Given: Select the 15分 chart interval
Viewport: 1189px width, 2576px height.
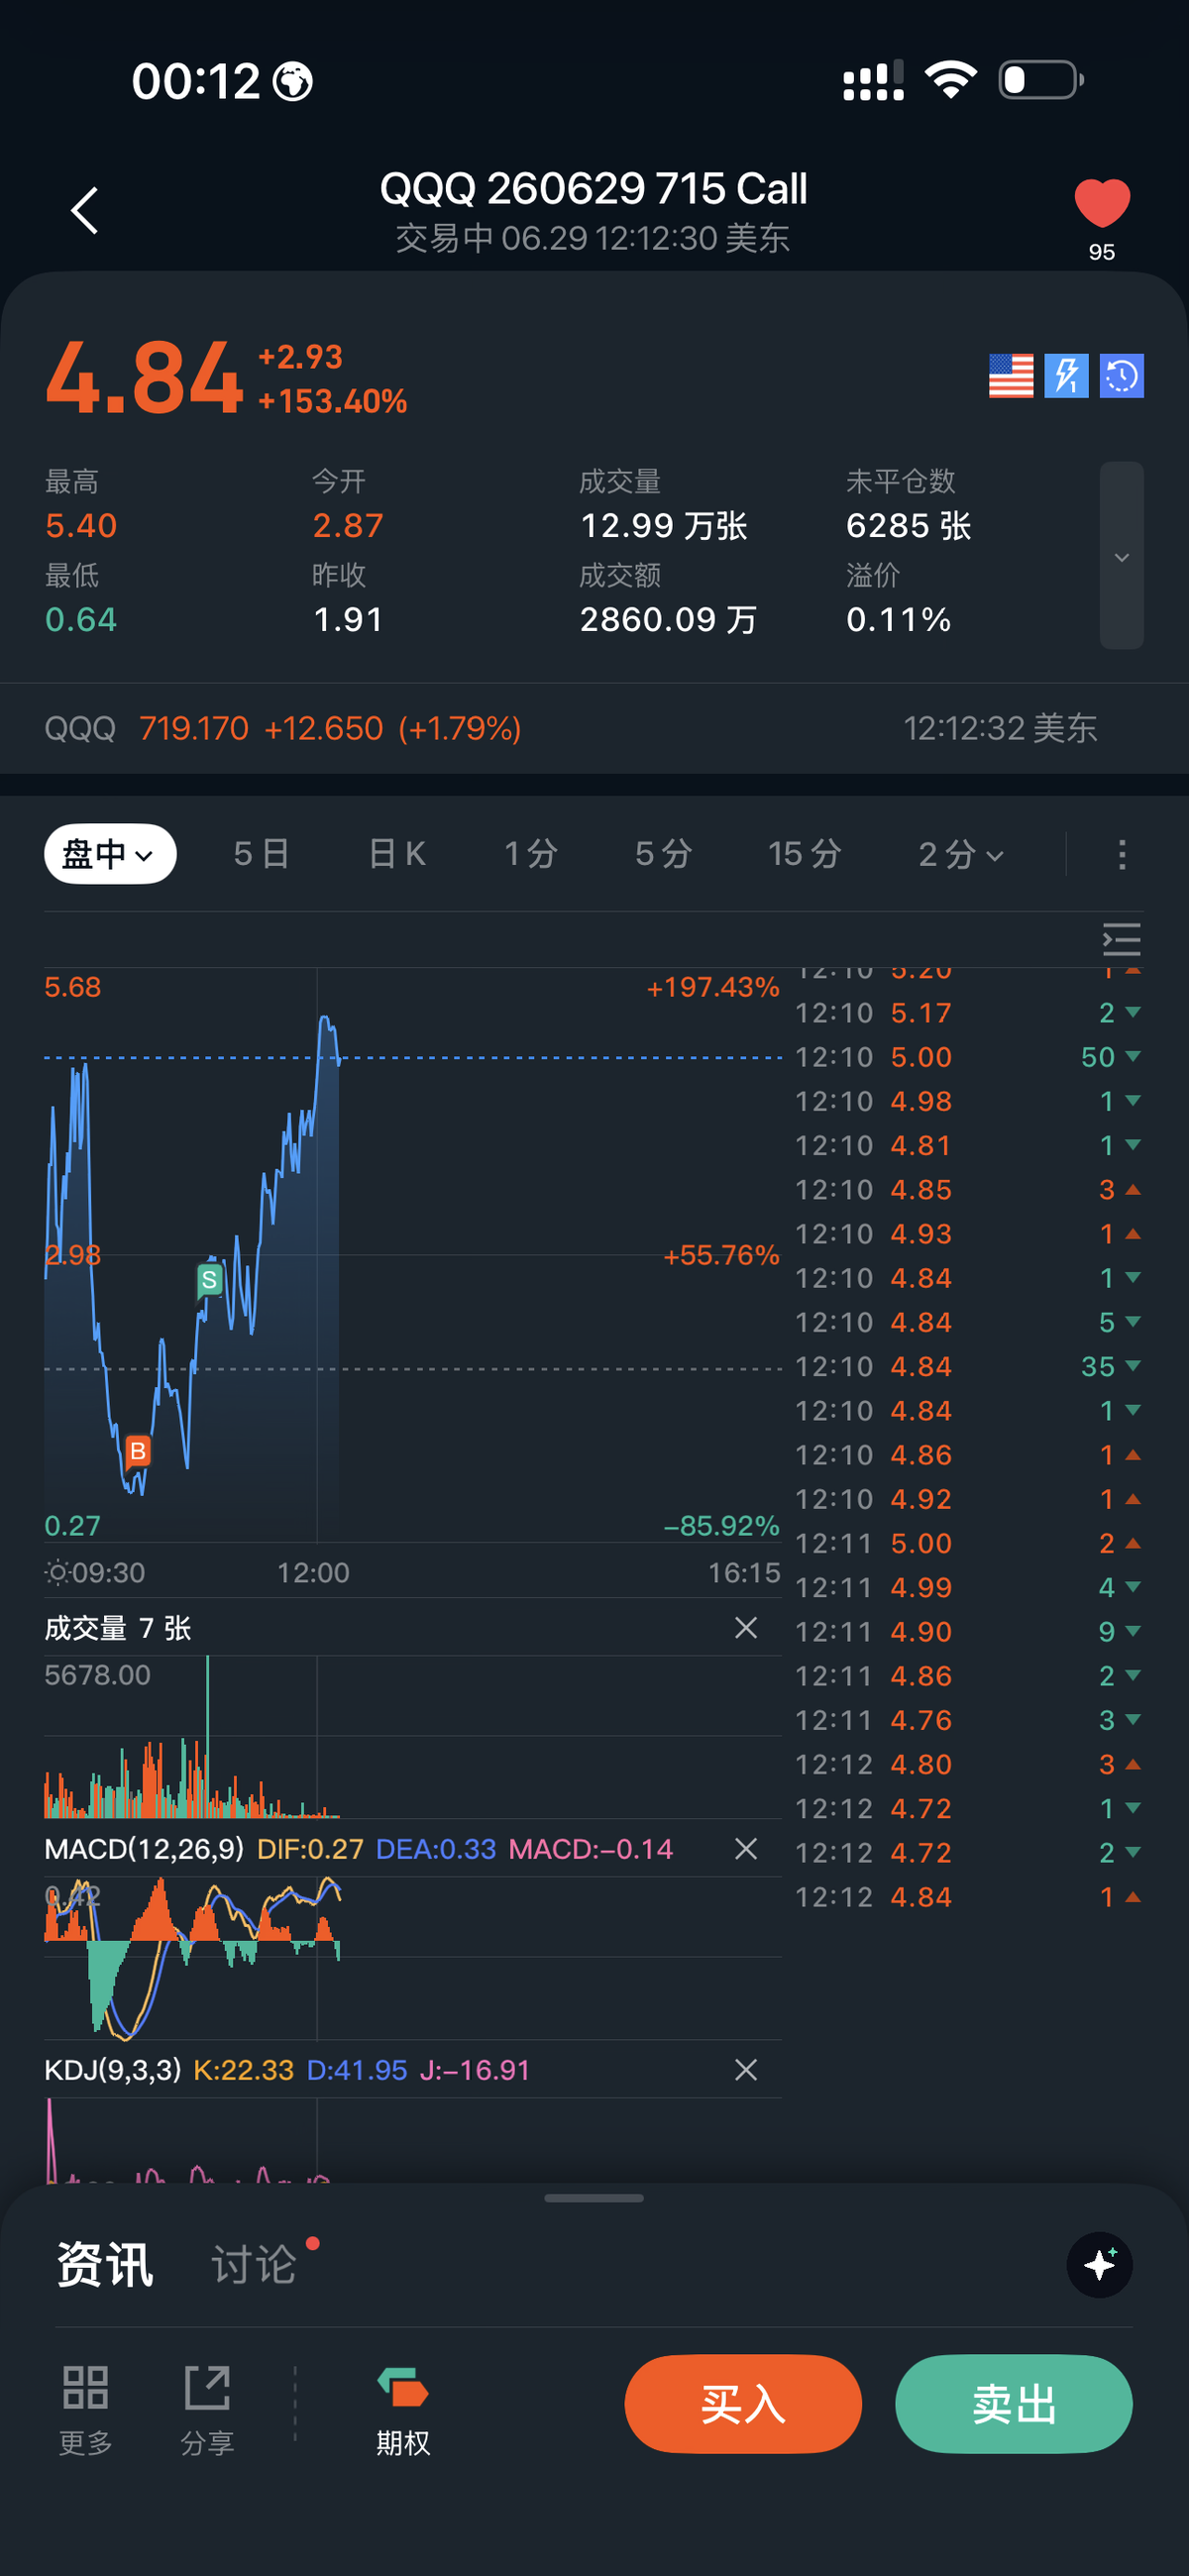Looking at the screenshot, I should pyautogui.click(x=804, y=854).
